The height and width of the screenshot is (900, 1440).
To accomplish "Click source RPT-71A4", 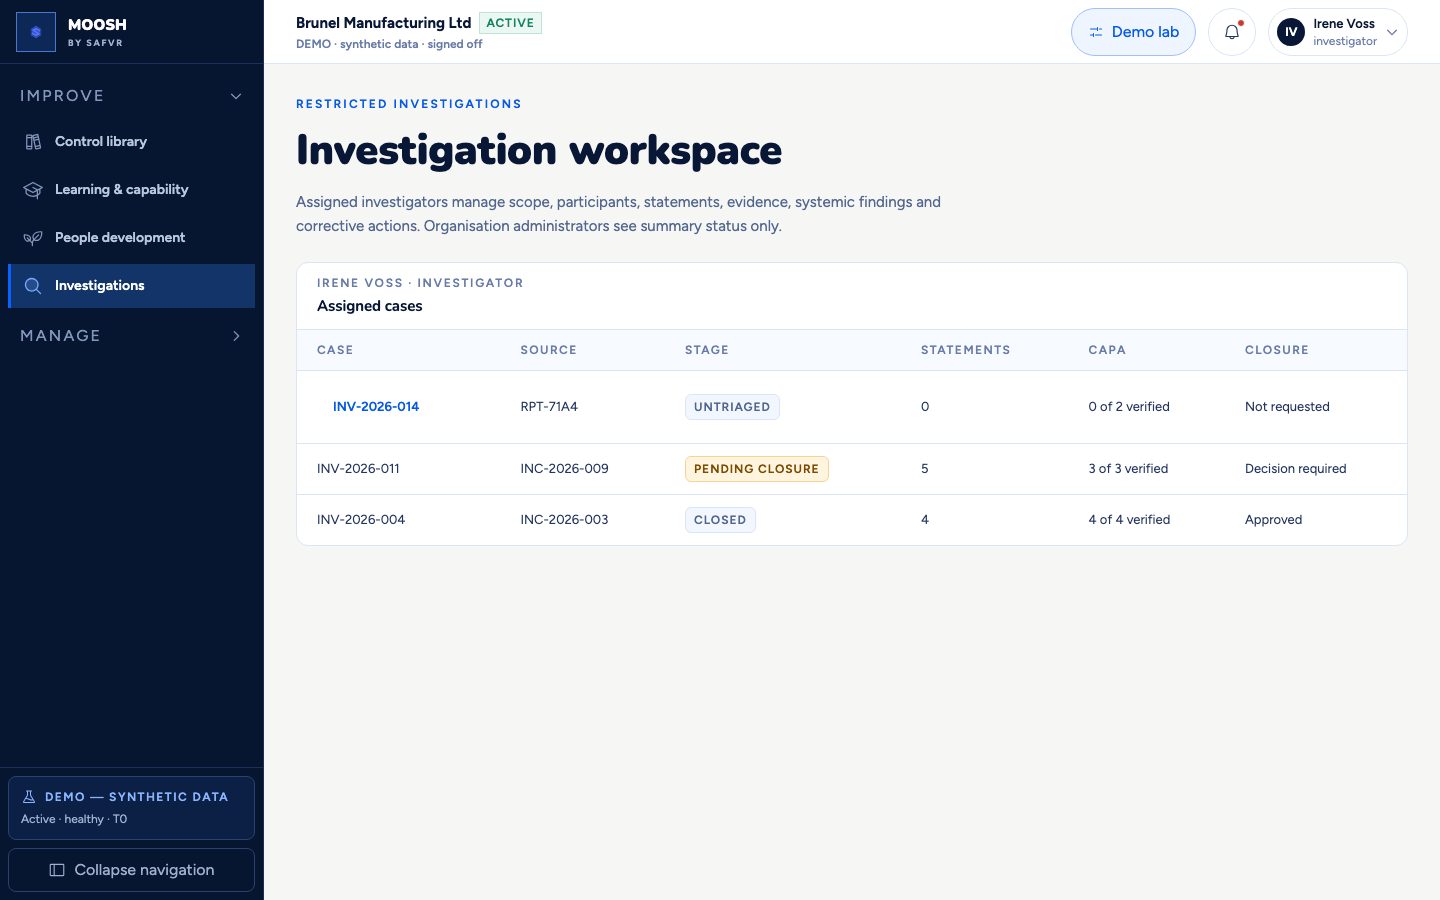I will click(x=549, y=407).
